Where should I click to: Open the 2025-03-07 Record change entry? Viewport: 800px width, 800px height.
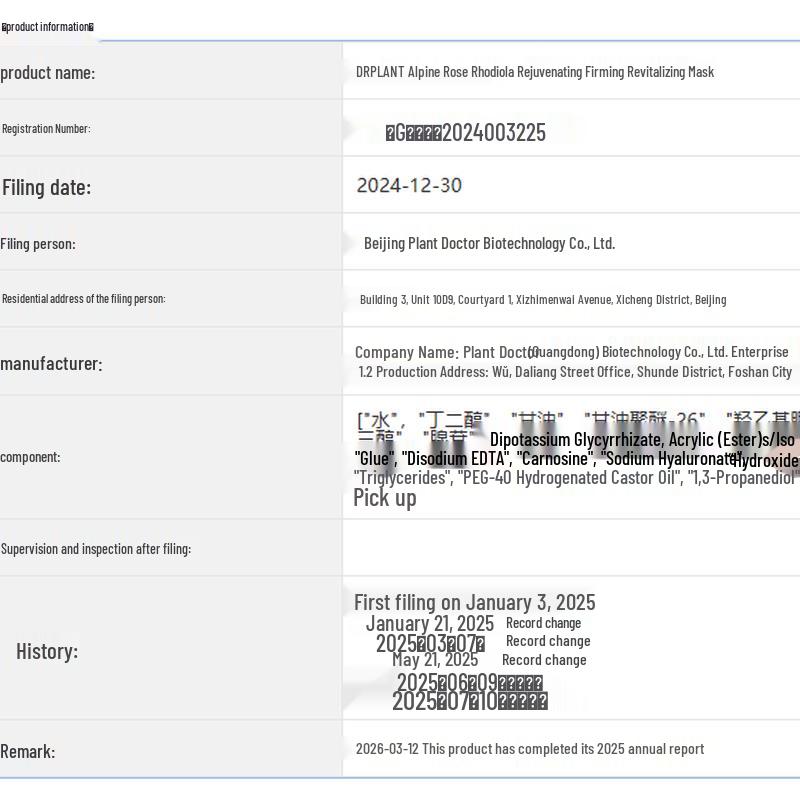coord(548,641)
